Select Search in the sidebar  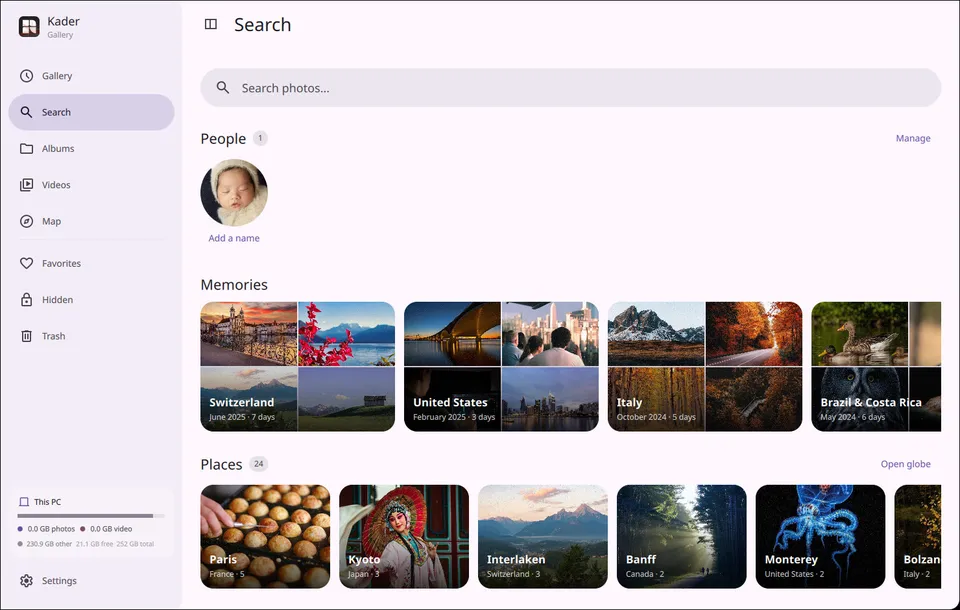[91, 112]
